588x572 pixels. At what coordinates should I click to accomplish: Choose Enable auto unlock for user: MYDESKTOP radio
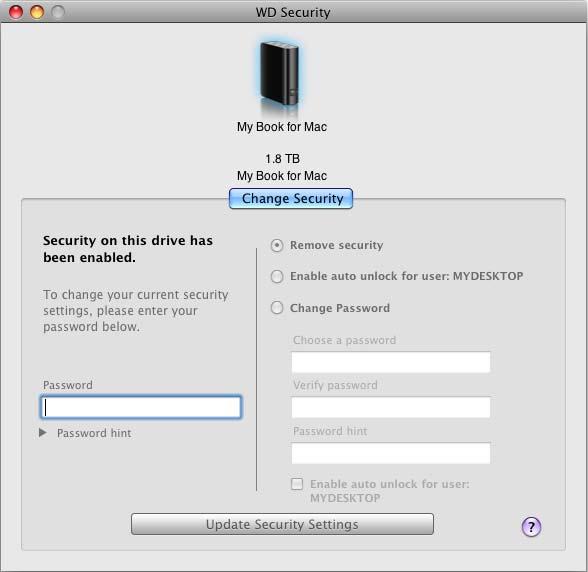[277, 276]
